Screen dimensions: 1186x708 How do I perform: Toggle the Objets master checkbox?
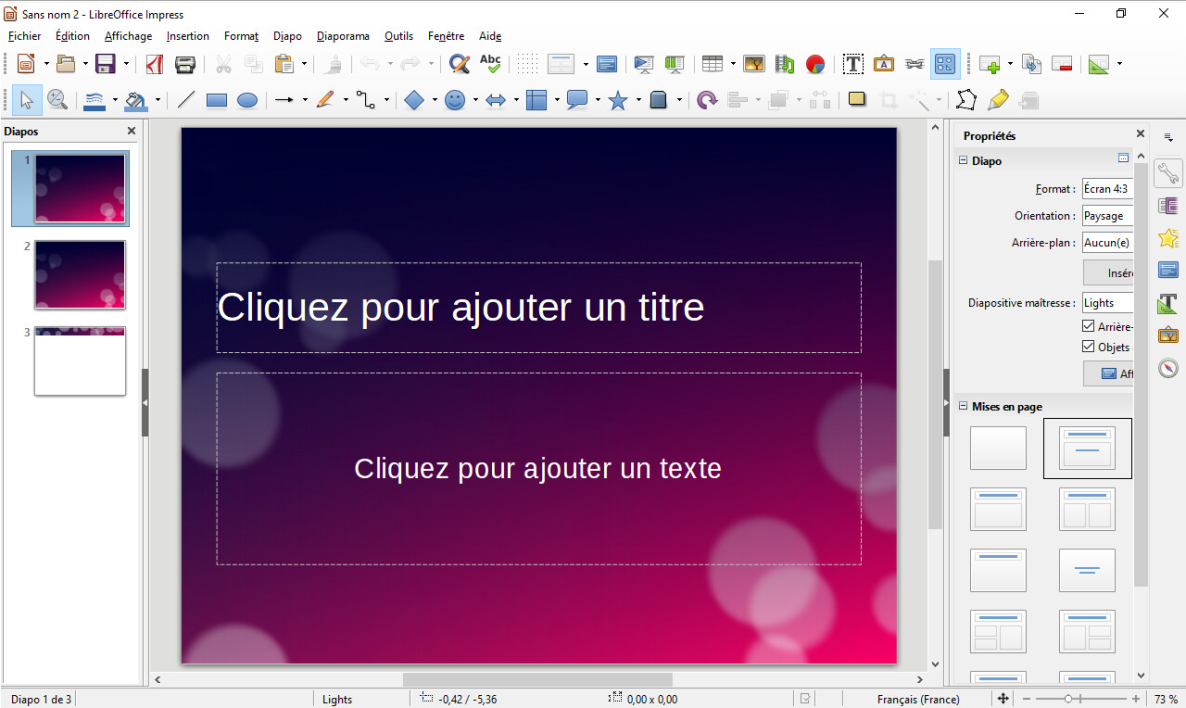tap(1089, 347)
